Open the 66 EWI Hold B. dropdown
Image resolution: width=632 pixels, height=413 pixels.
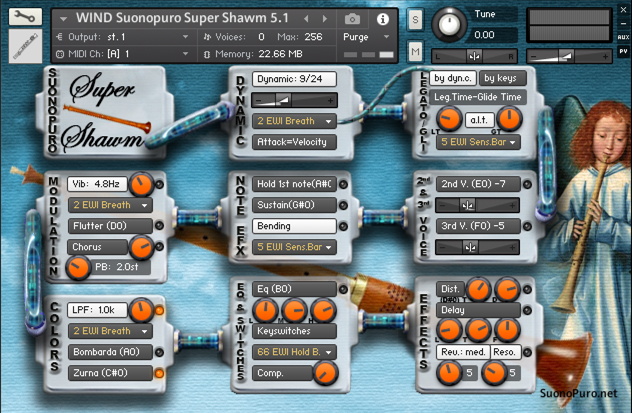point(294,352)
